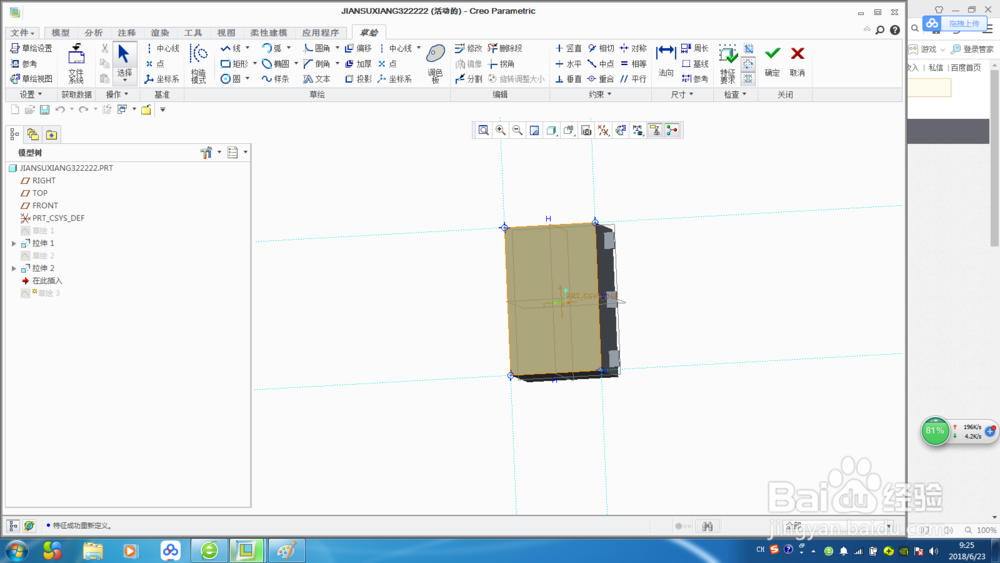Select PRT_CSYS_DEF in model tree
Screen dimensions: 1000x563
coord(52,218)
